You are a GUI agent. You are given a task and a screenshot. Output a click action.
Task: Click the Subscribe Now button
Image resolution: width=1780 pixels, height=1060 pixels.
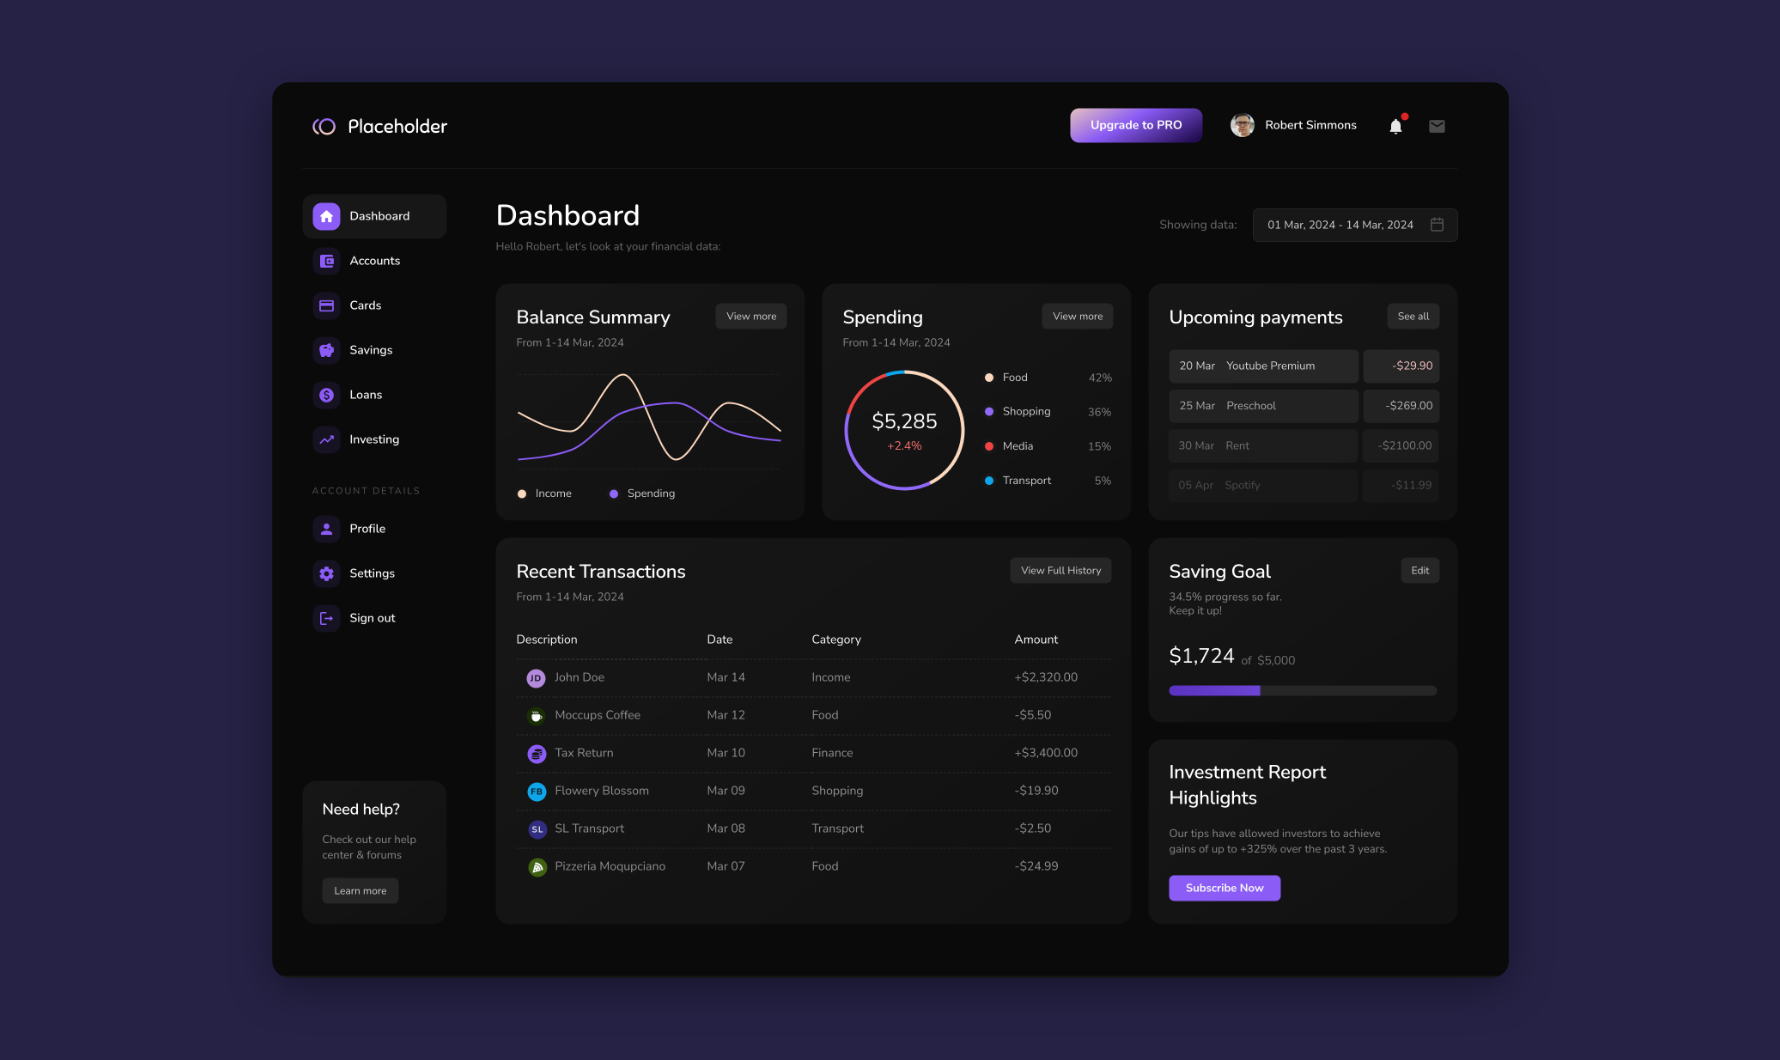(x=1224, y=888)
